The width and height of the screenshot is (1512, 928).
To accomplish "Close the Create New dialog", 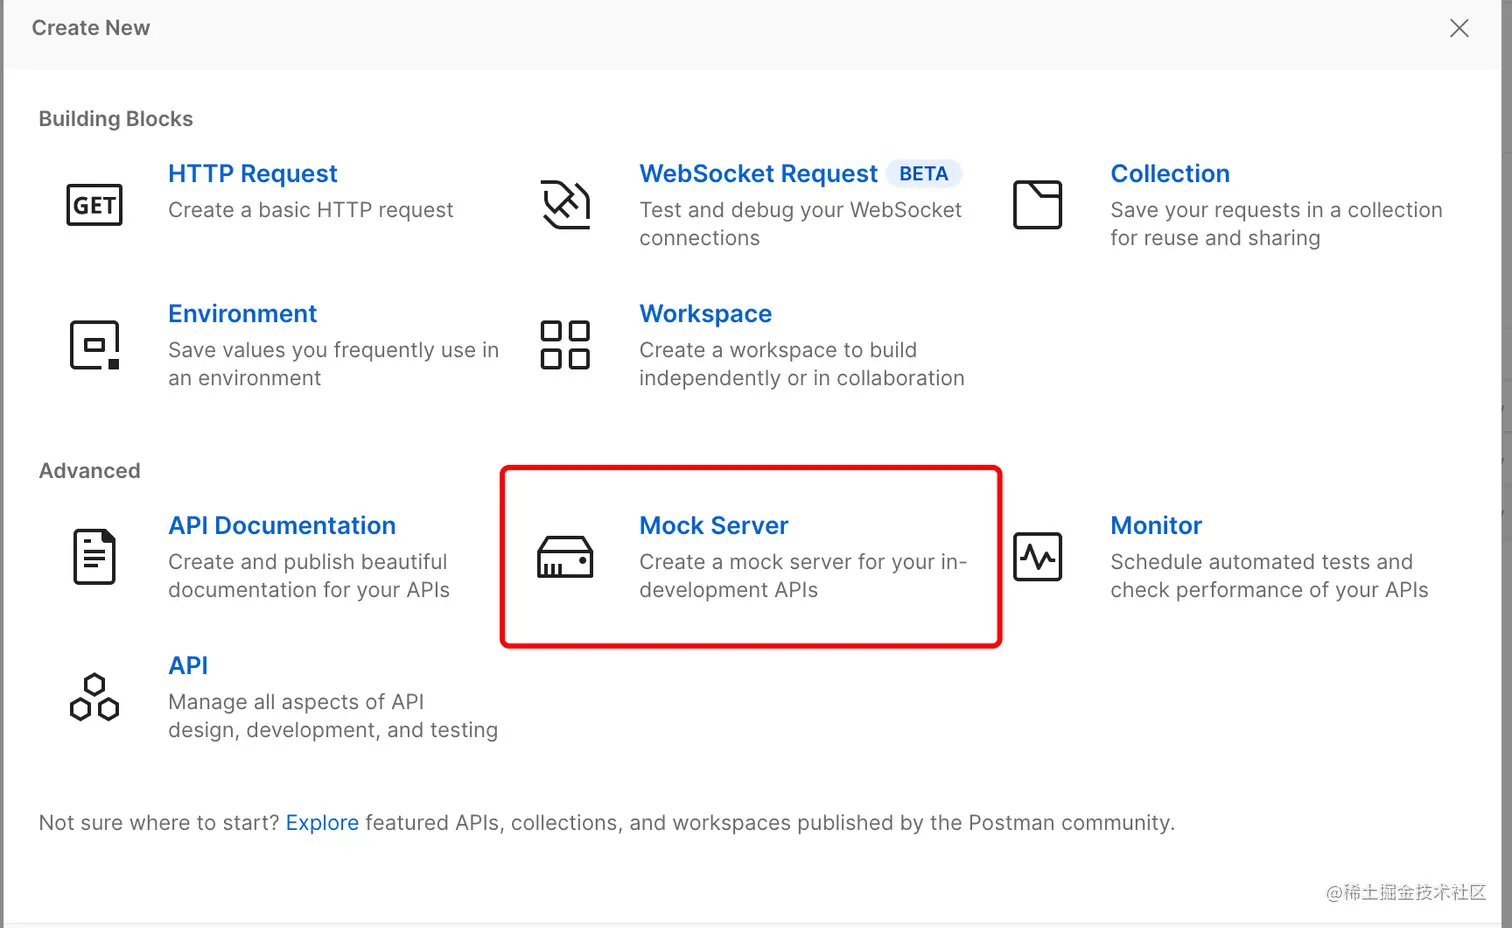I will (1459, 28).
